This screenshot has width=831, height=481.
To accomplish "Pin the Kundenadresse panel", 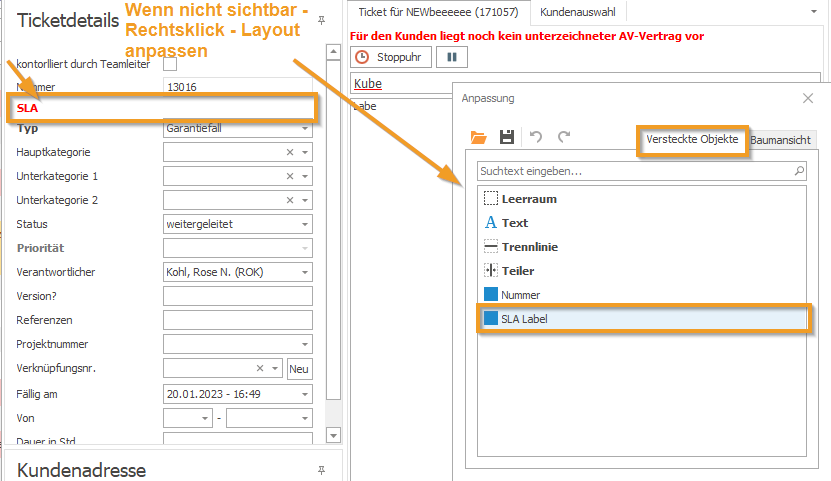I will [x=321, y=468].
